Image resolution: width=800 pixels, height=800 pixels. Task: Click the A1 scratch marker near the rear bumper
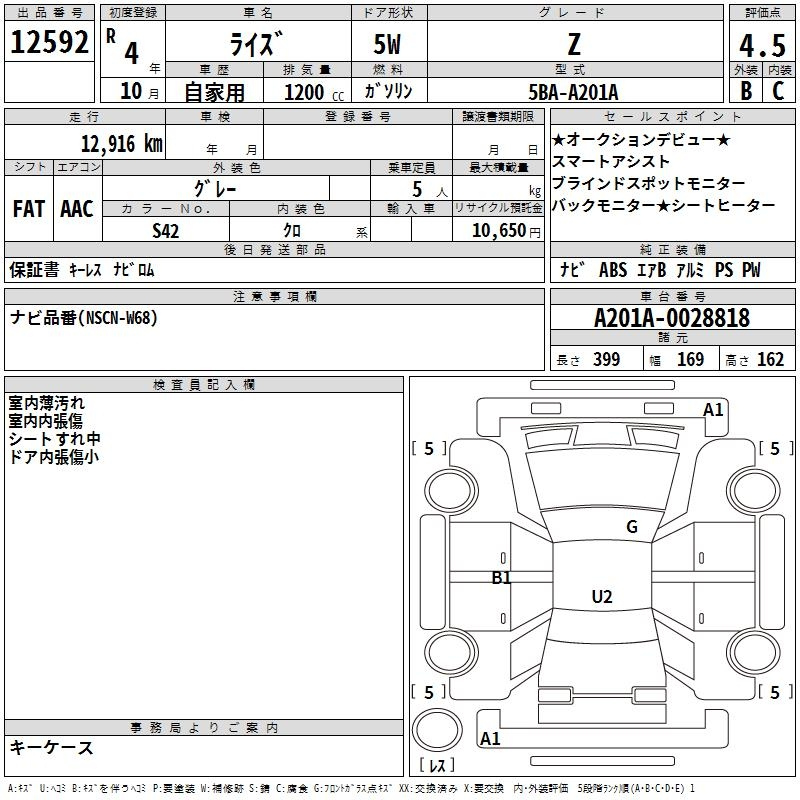tap(490, 739)
